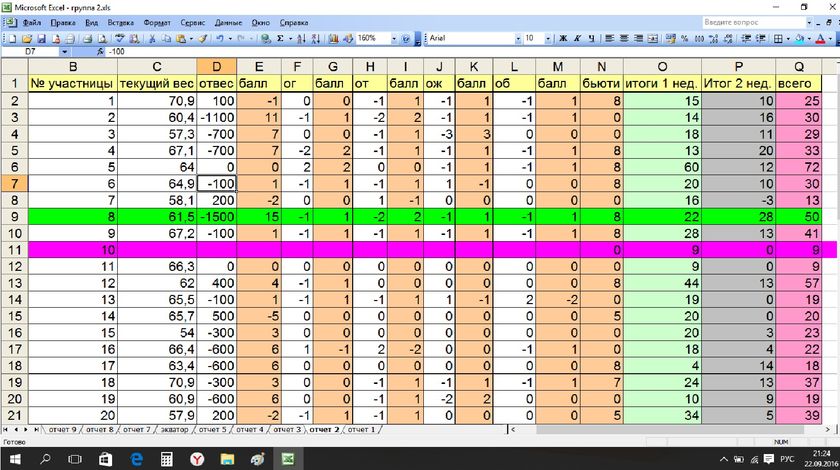This screenshot has height=470, width=840.
Task: Undo the last action
Action: (220, 39)
